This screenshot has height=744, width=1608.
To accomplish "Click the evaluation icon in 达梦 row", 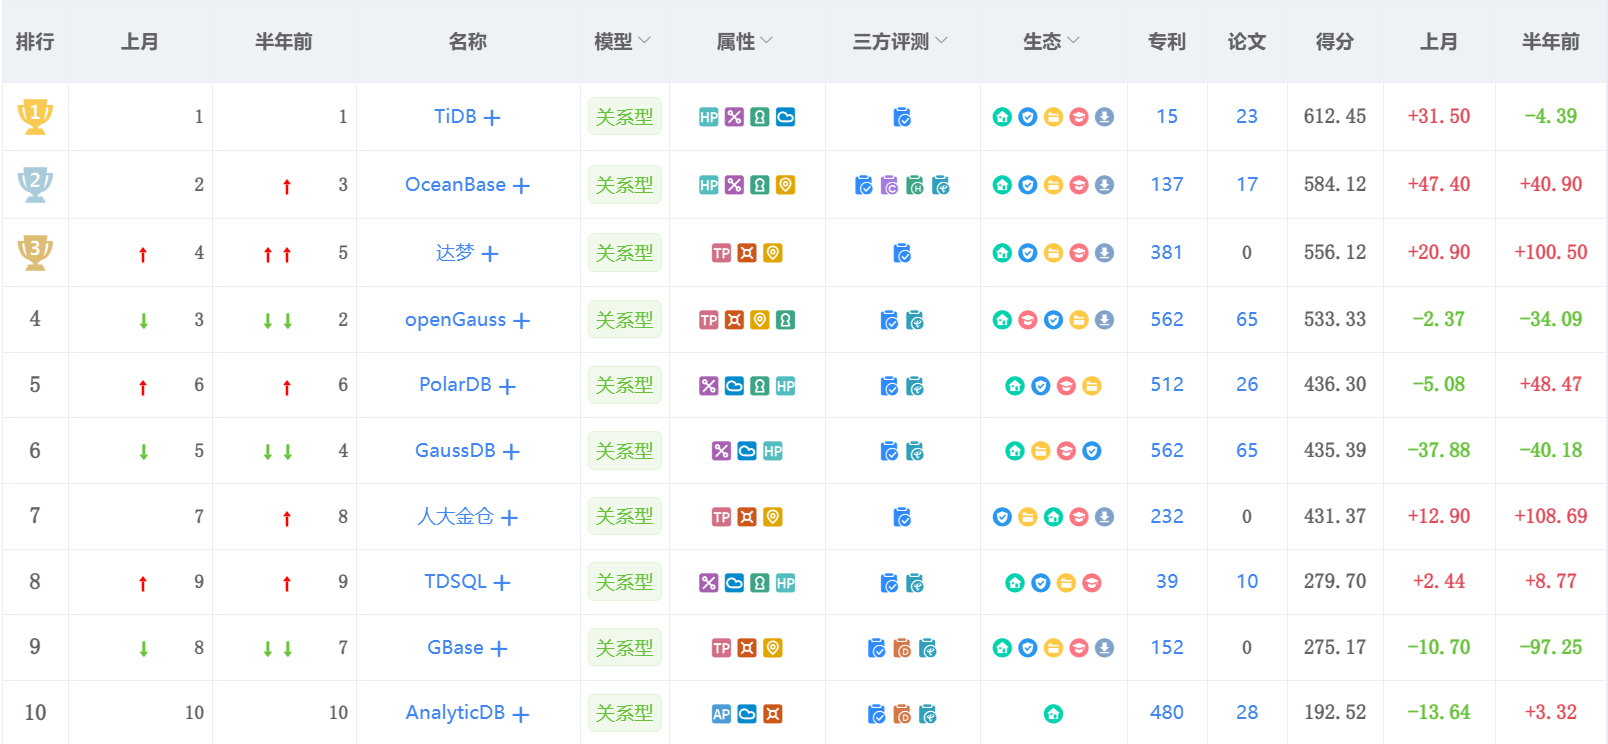I will tap(902, 253).
